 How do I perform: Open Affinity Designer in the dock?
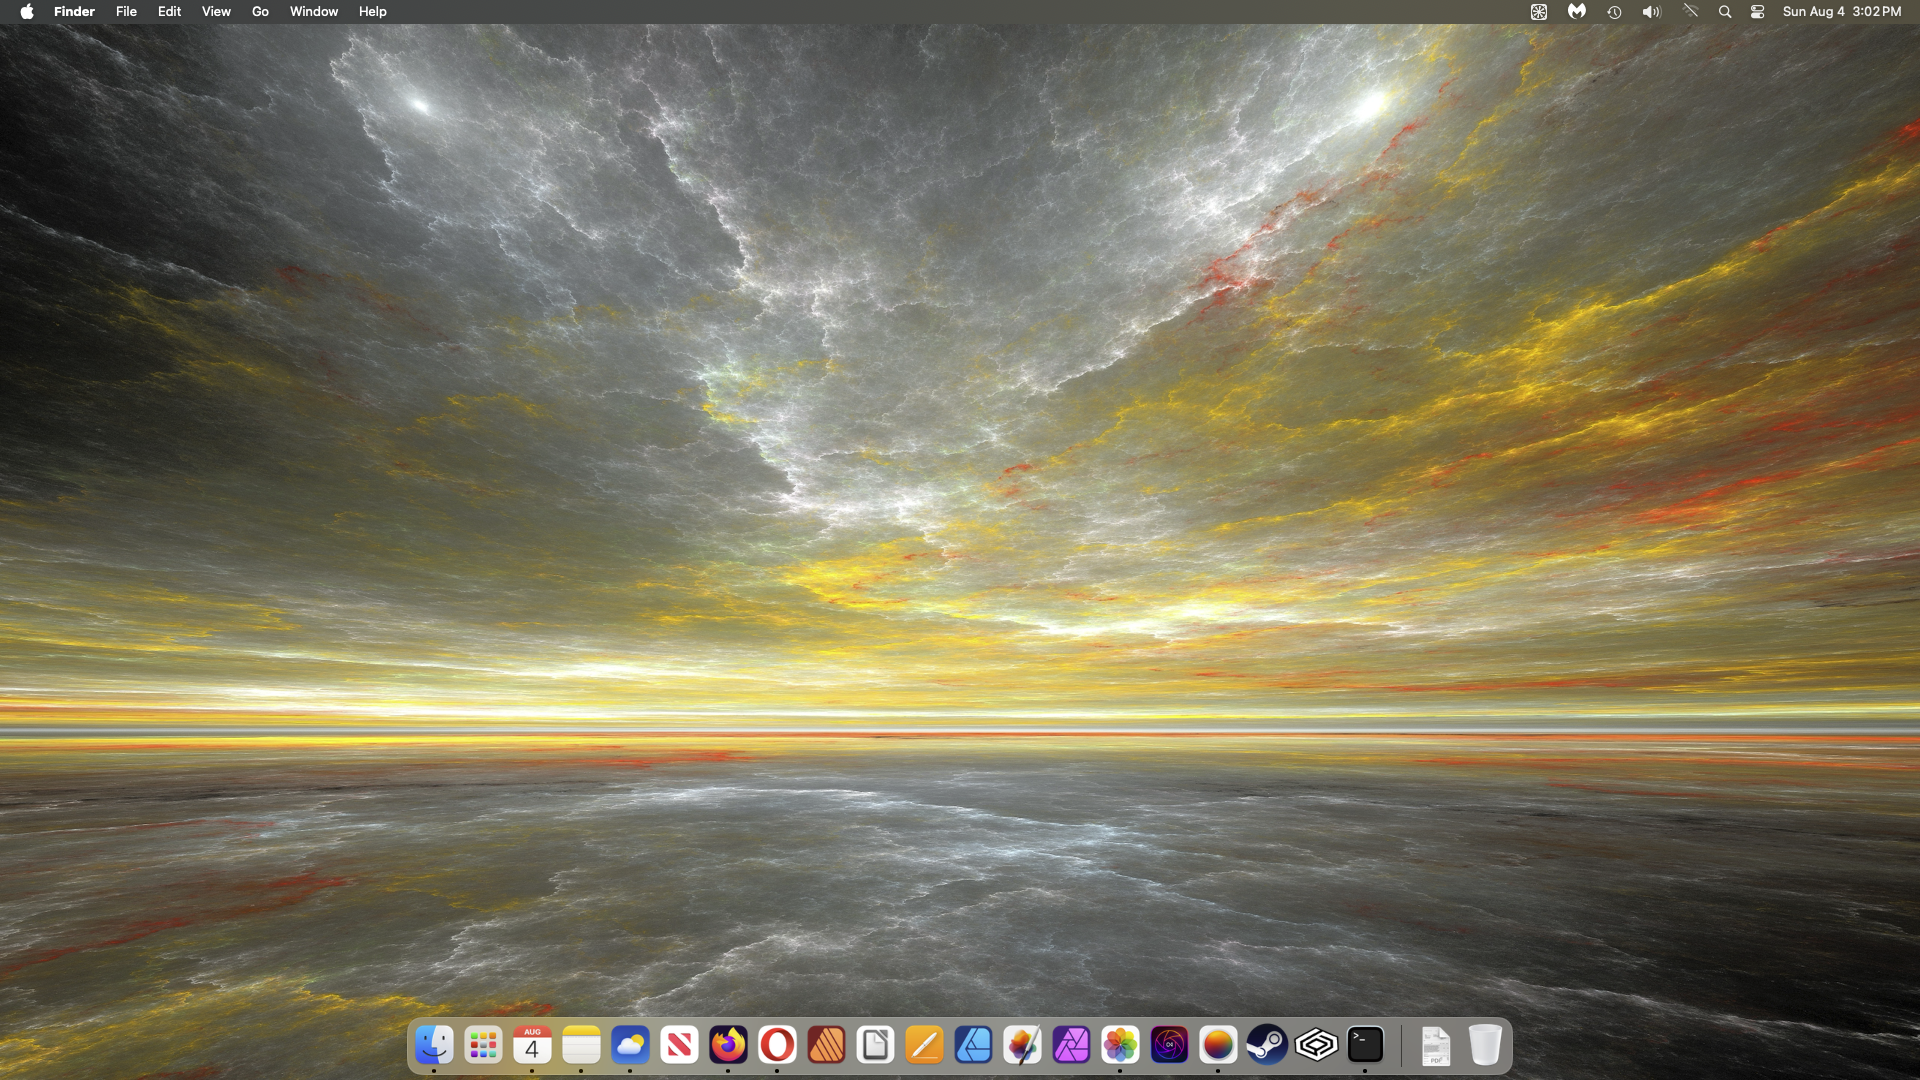click(x=973, y=1045)
